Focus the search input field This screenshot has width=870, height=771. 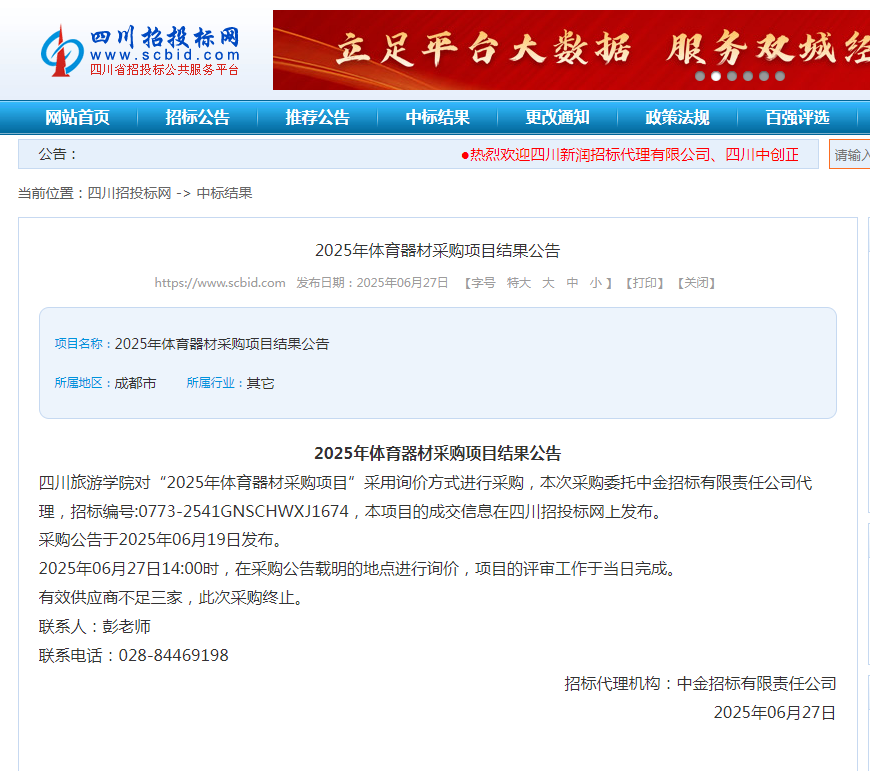(x=849, y=154)
